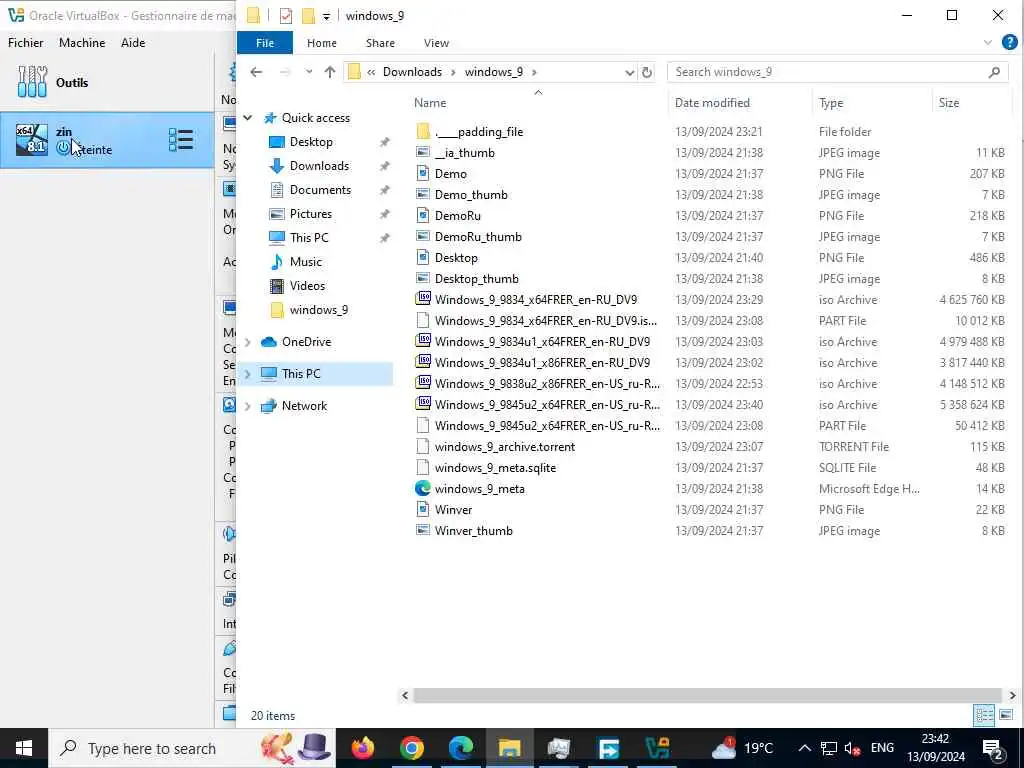Open zin machine list menu icon
This screenshot has height=768, width=1024.
coord(181,140)
